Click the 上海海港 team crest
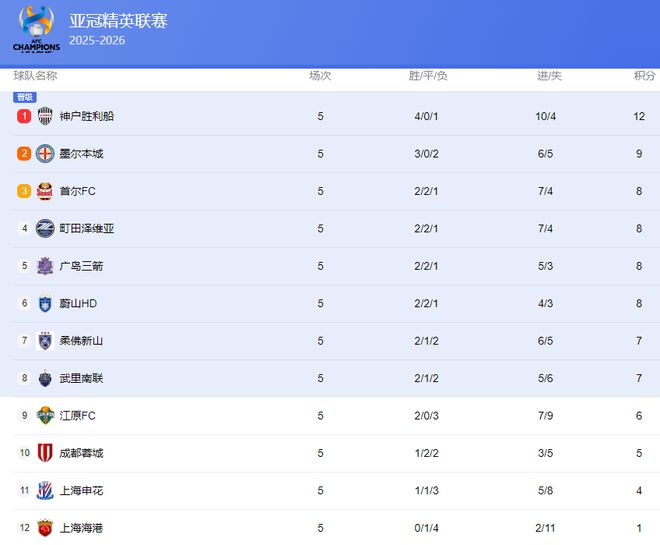 click(45, 528)
